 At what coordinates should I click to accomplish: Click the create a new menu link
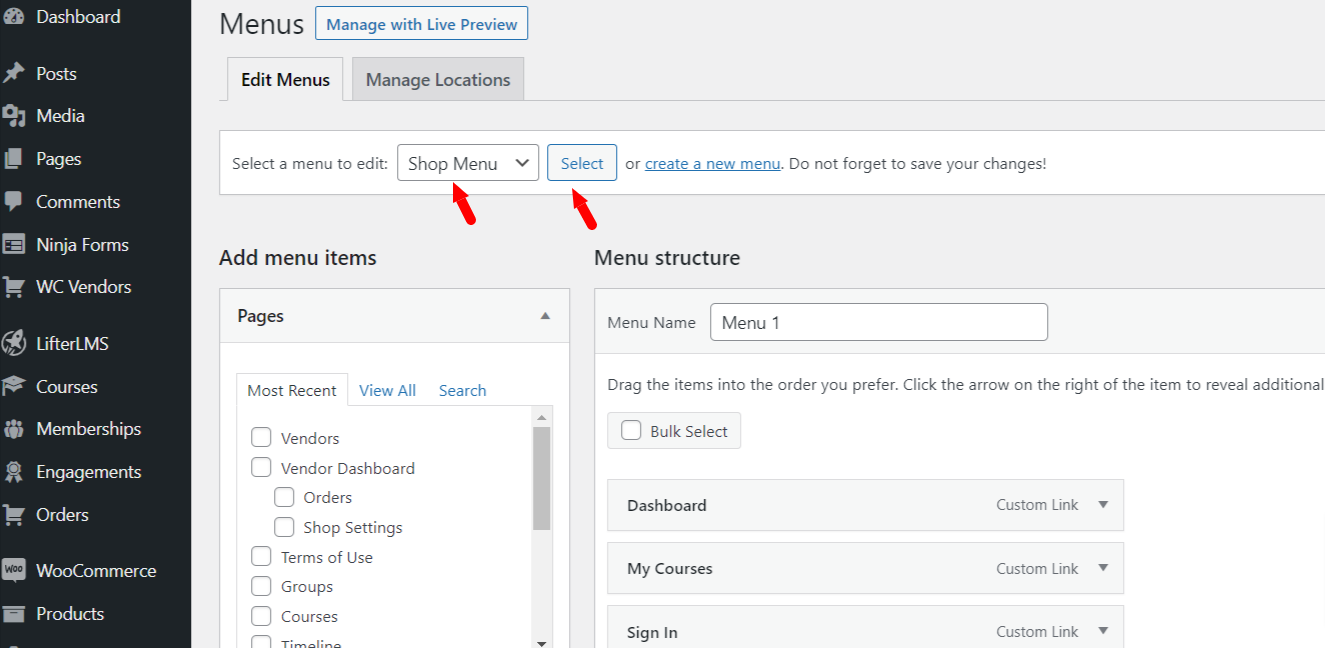coord(712,164)
